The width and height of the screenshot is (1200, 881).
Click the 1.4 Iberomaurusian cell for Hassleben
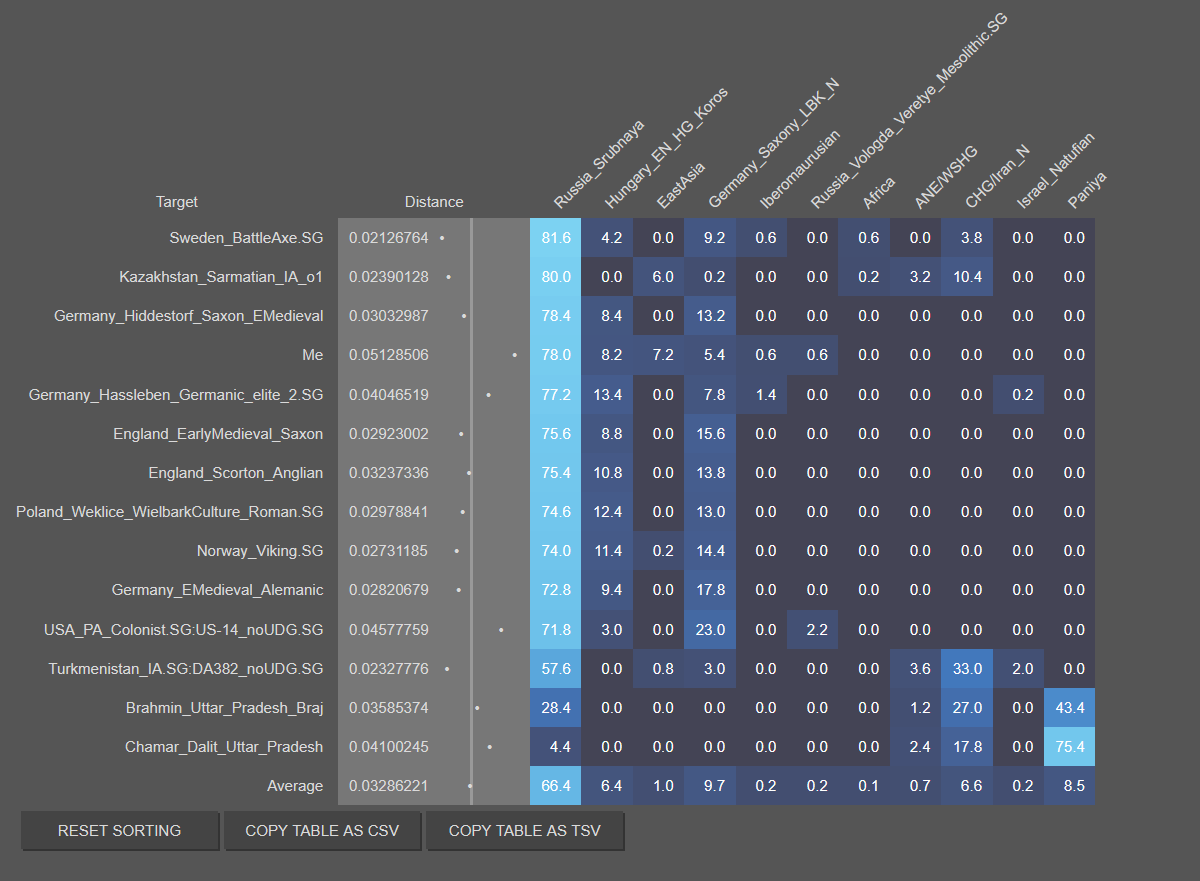(x=762, y=395)
